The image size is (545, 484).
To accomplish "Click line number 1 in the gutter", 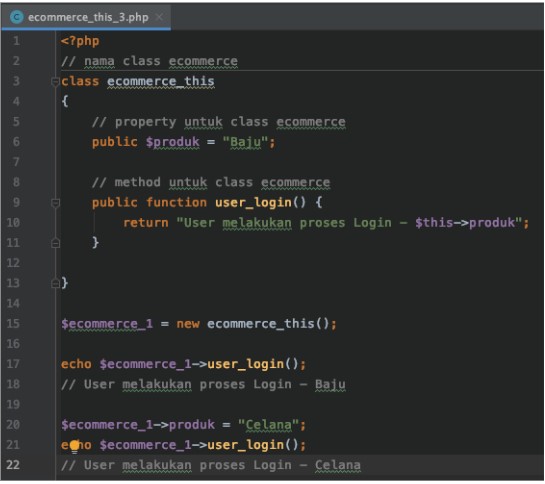I will (x=16, y=41).
